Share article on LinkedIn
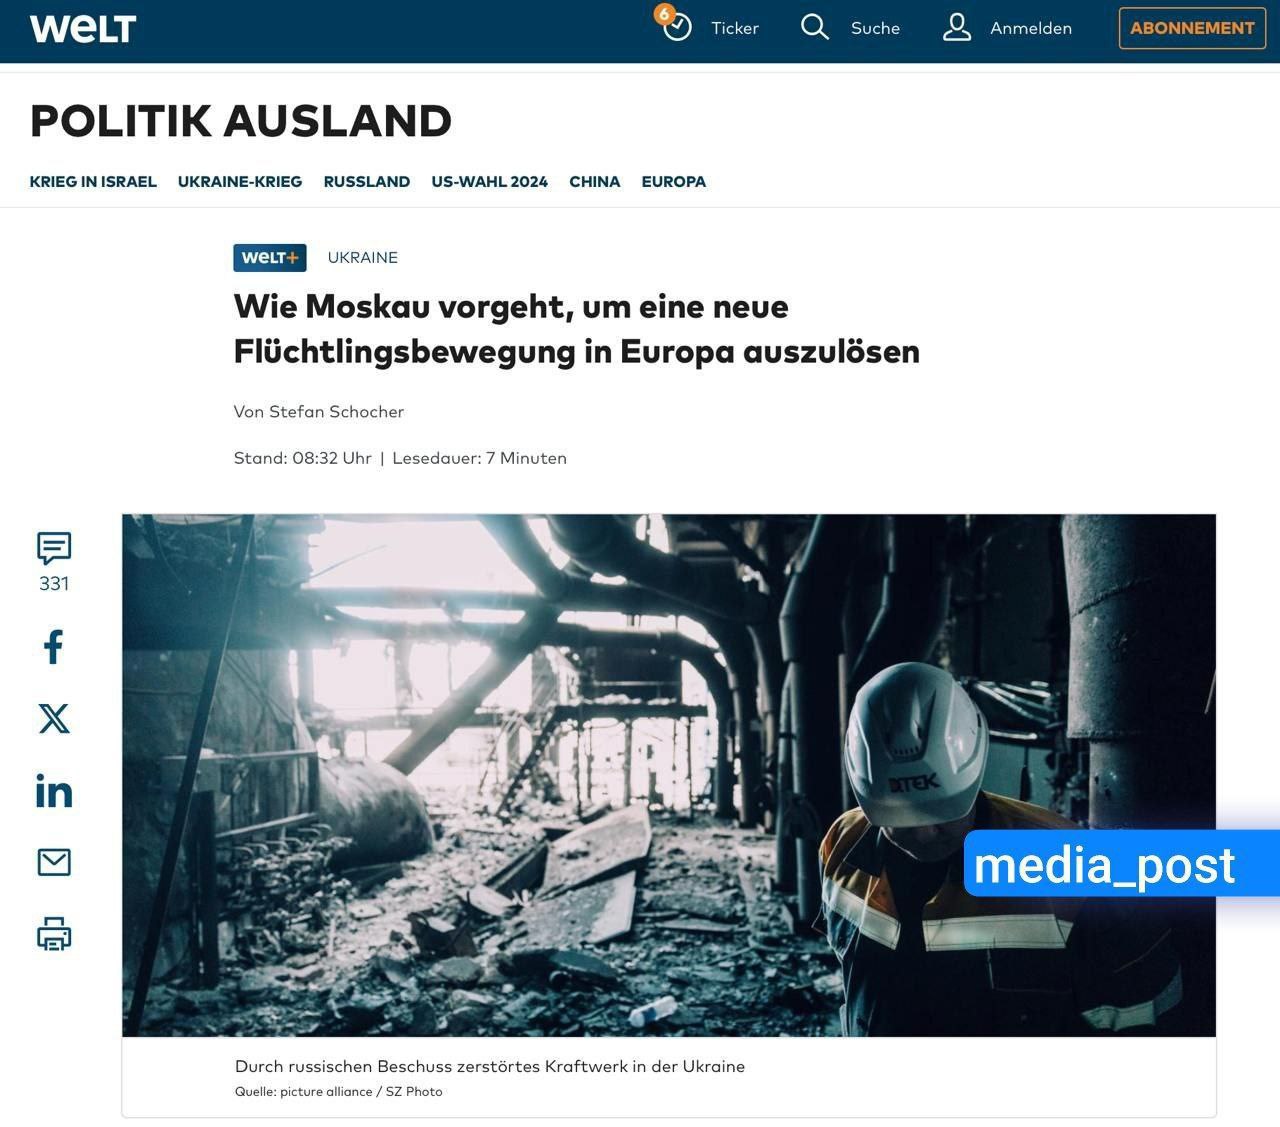The width and height of the screenshot is (1280, 1127). point(54,791)
